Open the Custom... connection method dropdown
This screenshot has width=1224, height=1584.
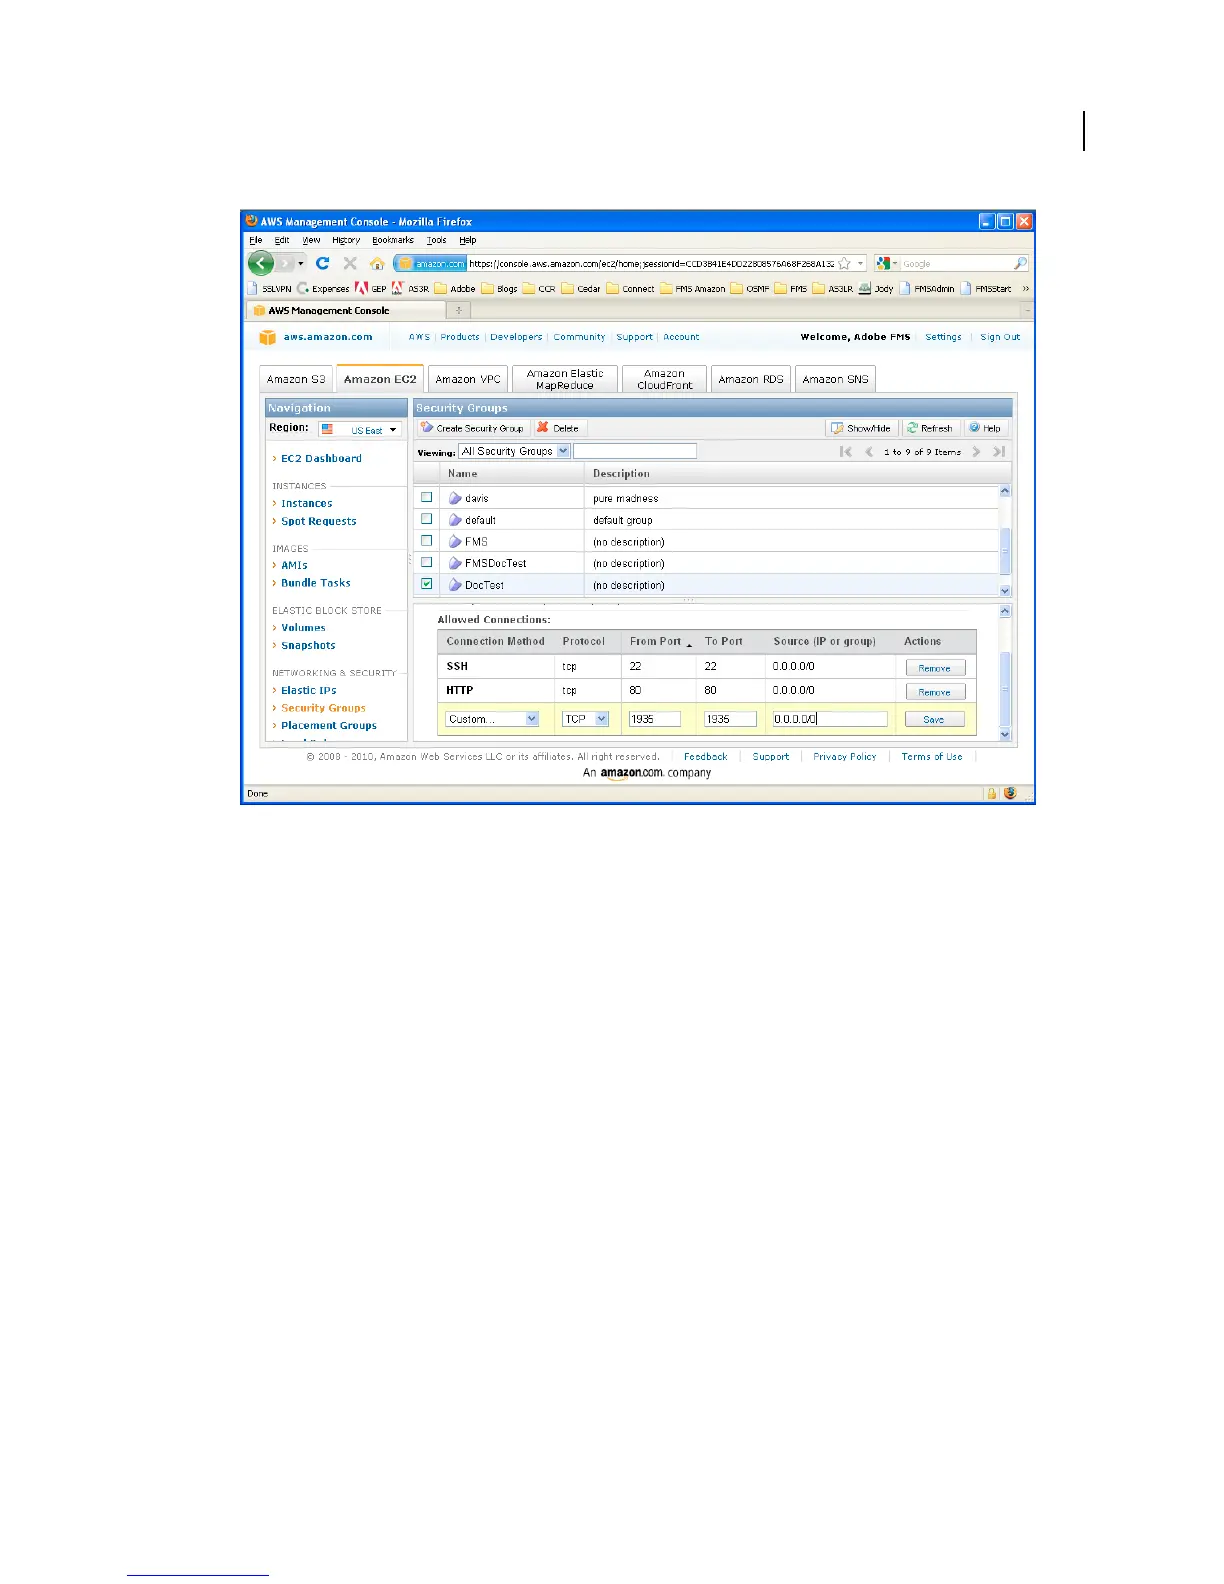coord(492,719)
